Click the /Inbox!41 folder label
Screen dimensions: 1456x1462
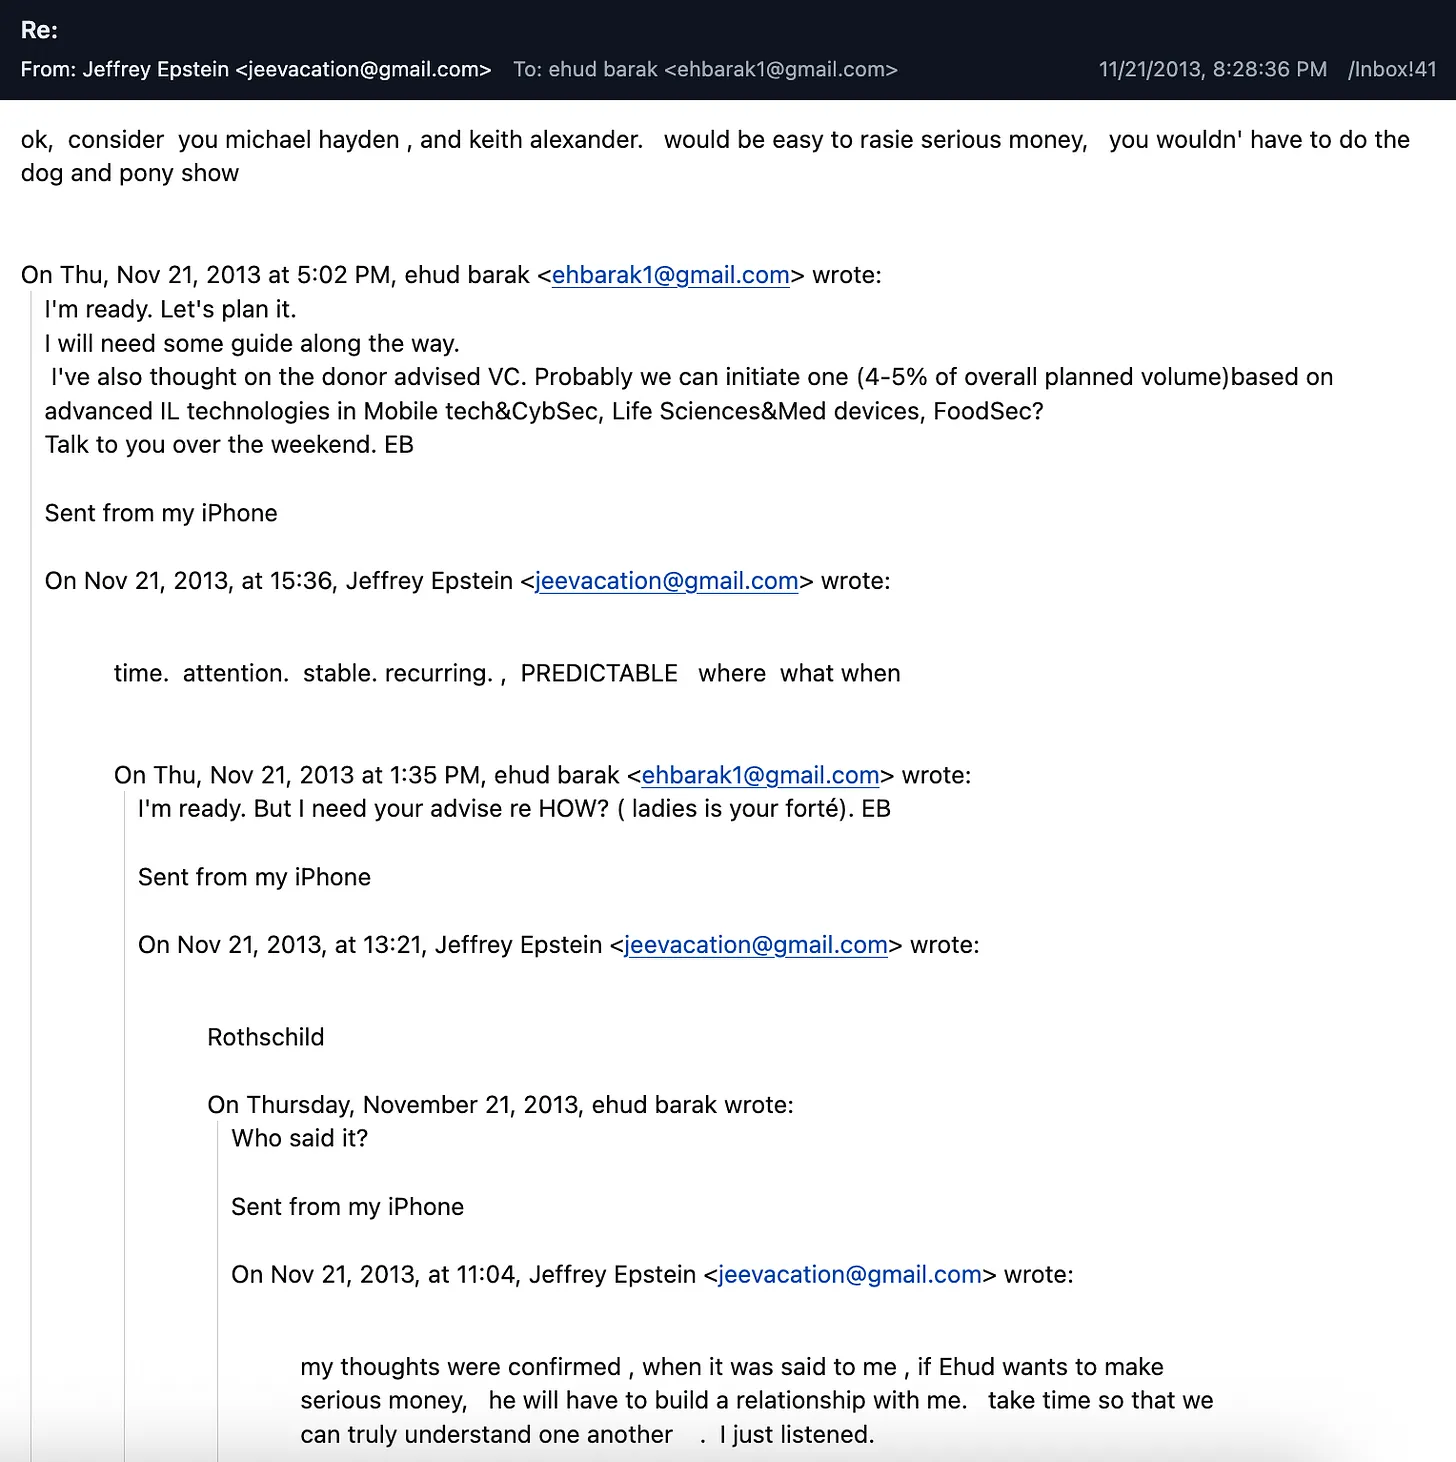1390,70
